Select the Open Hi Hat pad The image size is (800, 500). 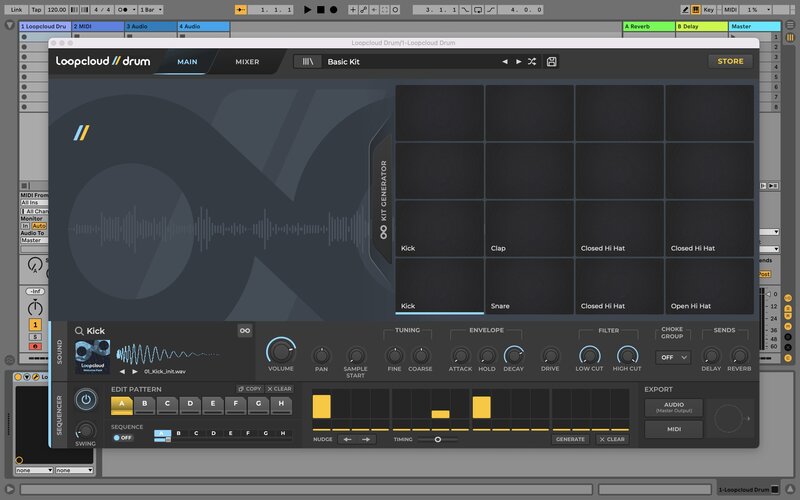pyautogui.click(x=709, y=286)
